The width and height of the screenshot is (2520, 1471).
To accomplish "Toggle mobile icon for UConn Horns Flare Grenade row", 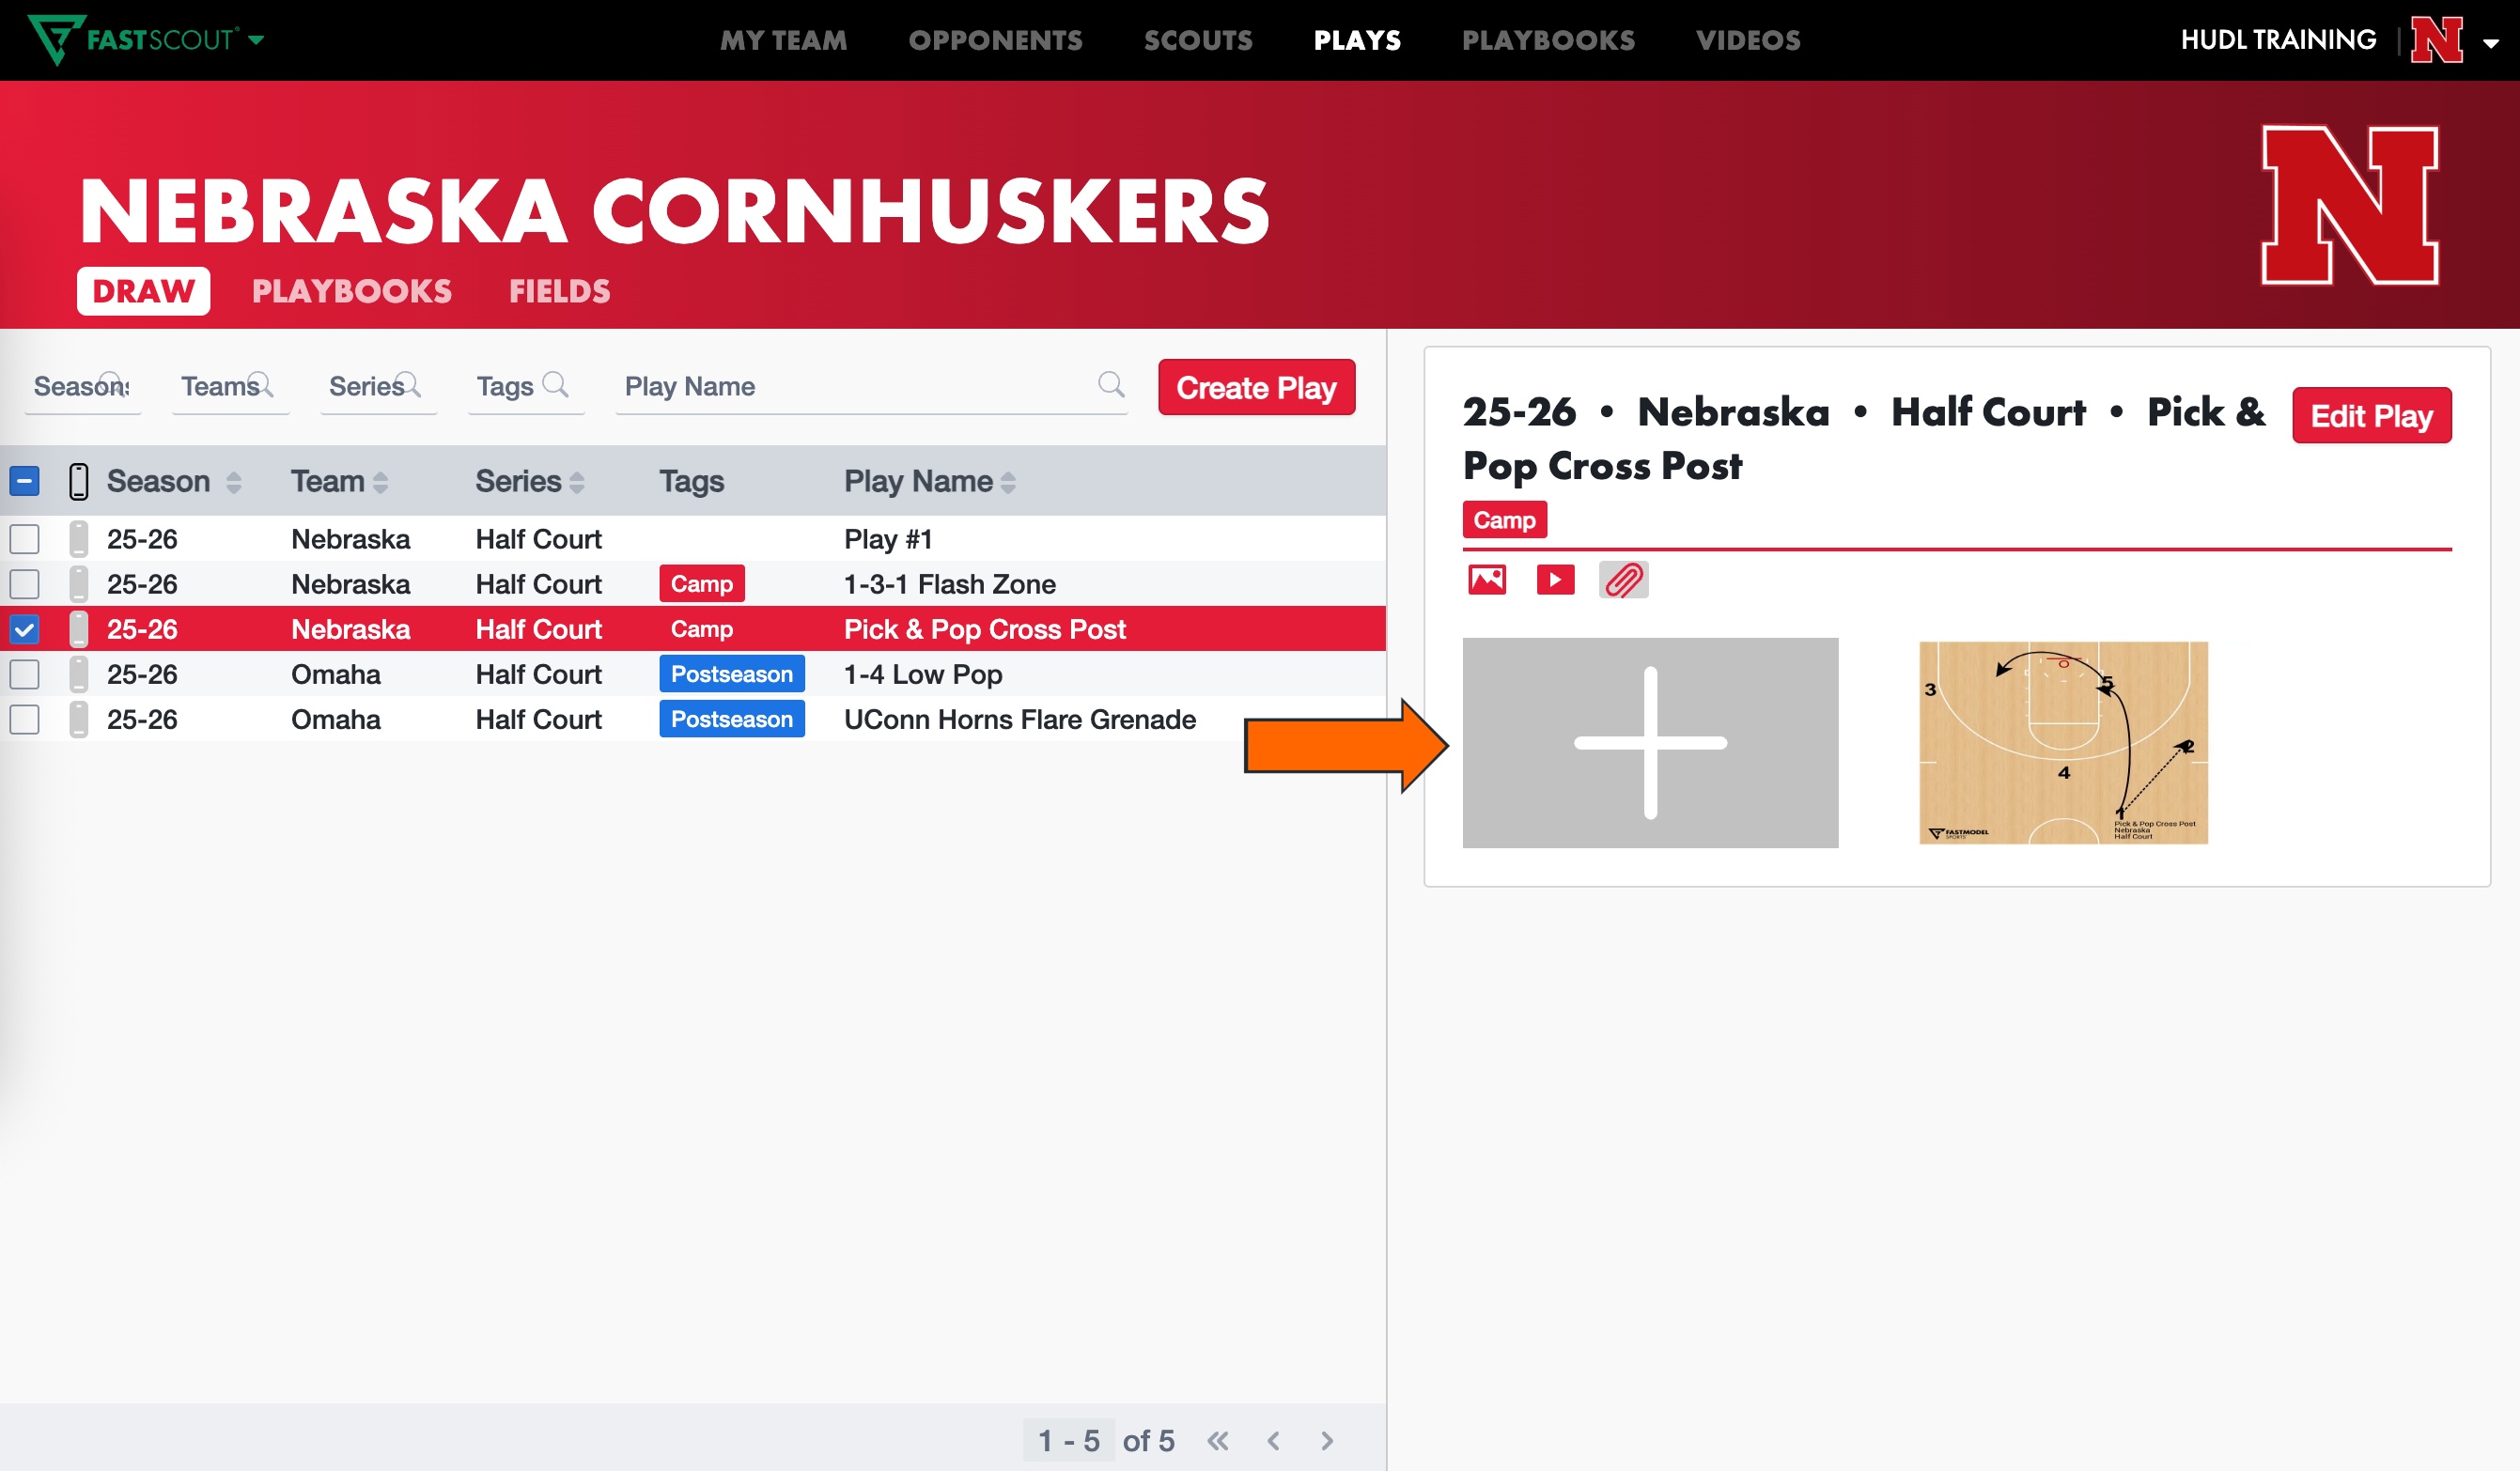I will 78,719.
